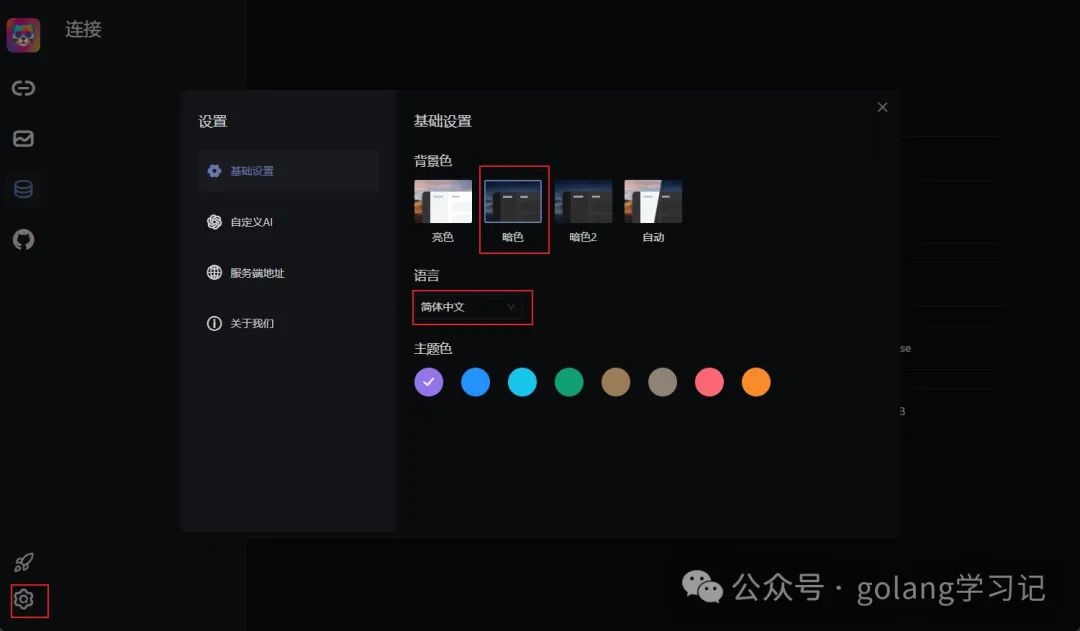Screen dimensions: 1080x631
Task: Choose the 暗色 background thumbnail
Action: pos(513,201)
